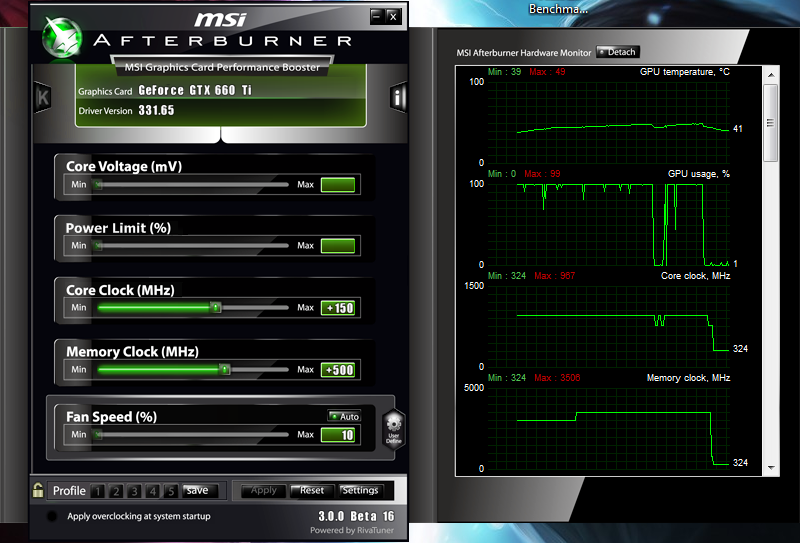This screenshot has width=800, height=543.
Task: Click the Core Clock slider handle
Action: (216, 307)
